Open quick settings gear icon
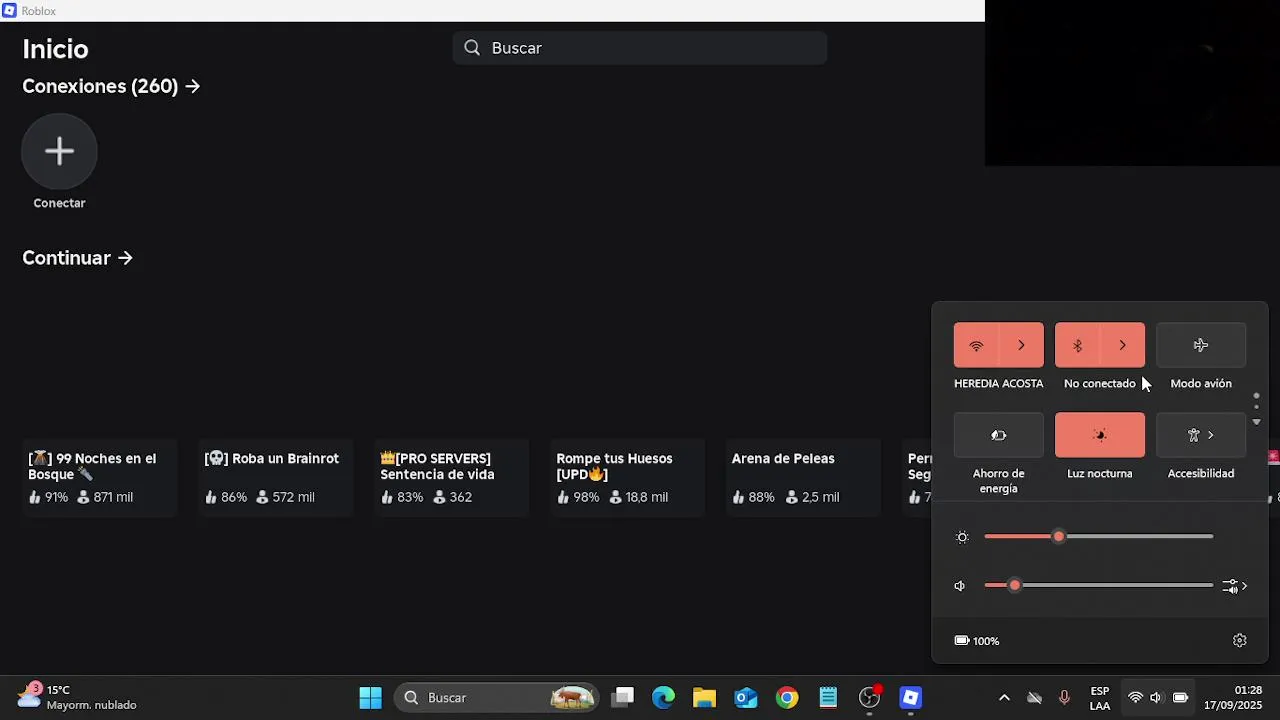This screenshot has height=720, width=1280. tap(1240, 640)
